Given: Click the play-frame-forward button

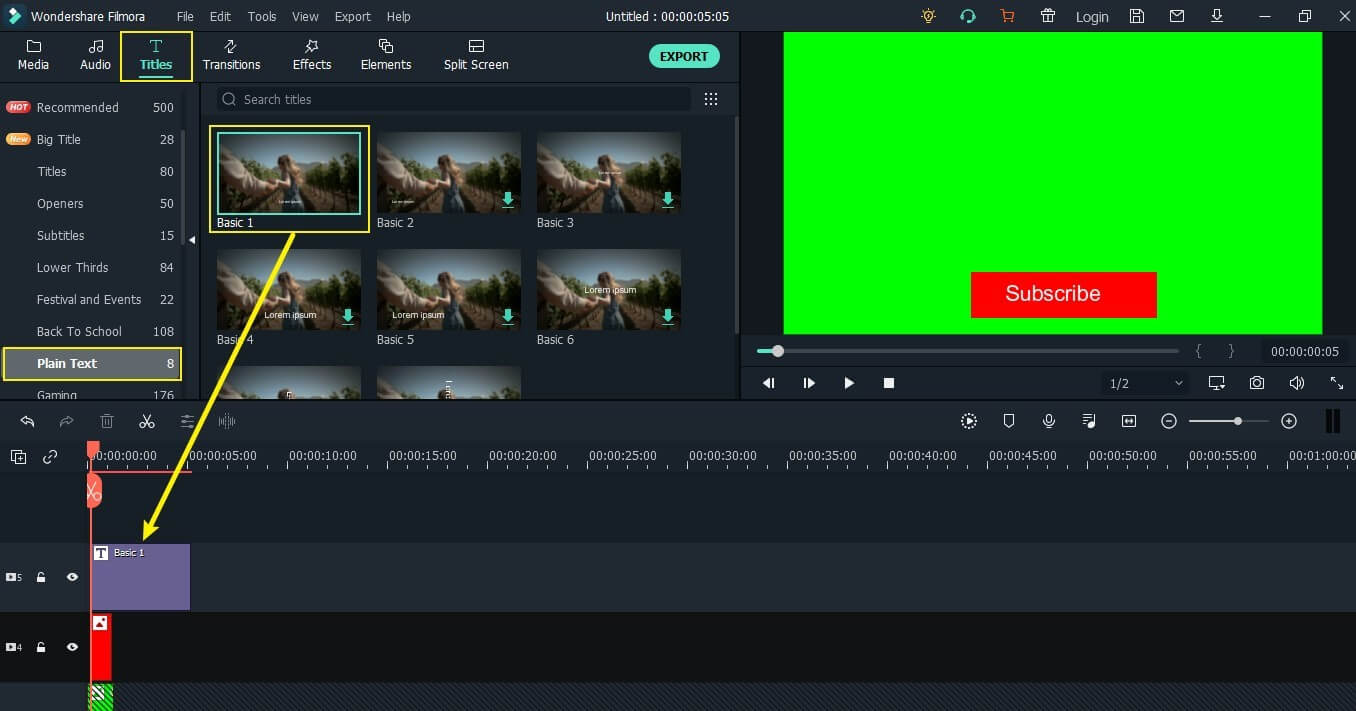Looking at the screenshot, I should coord(809,383).
